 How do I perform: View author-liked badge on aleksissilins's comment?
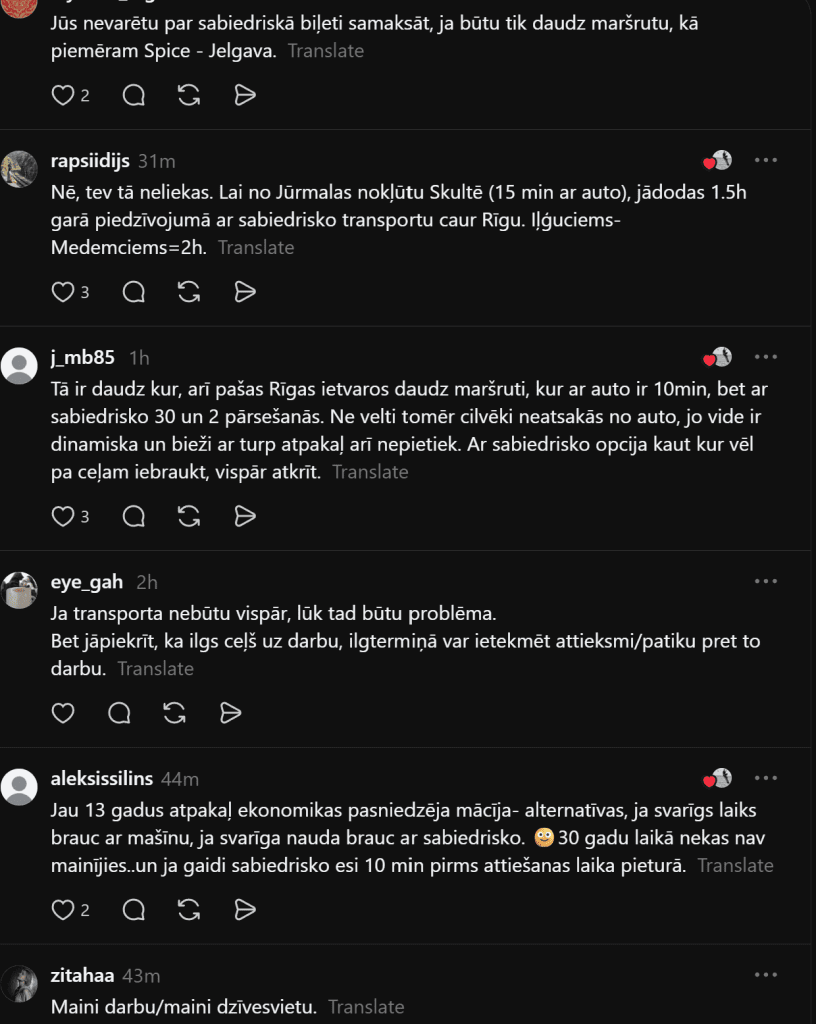[717, 778]
